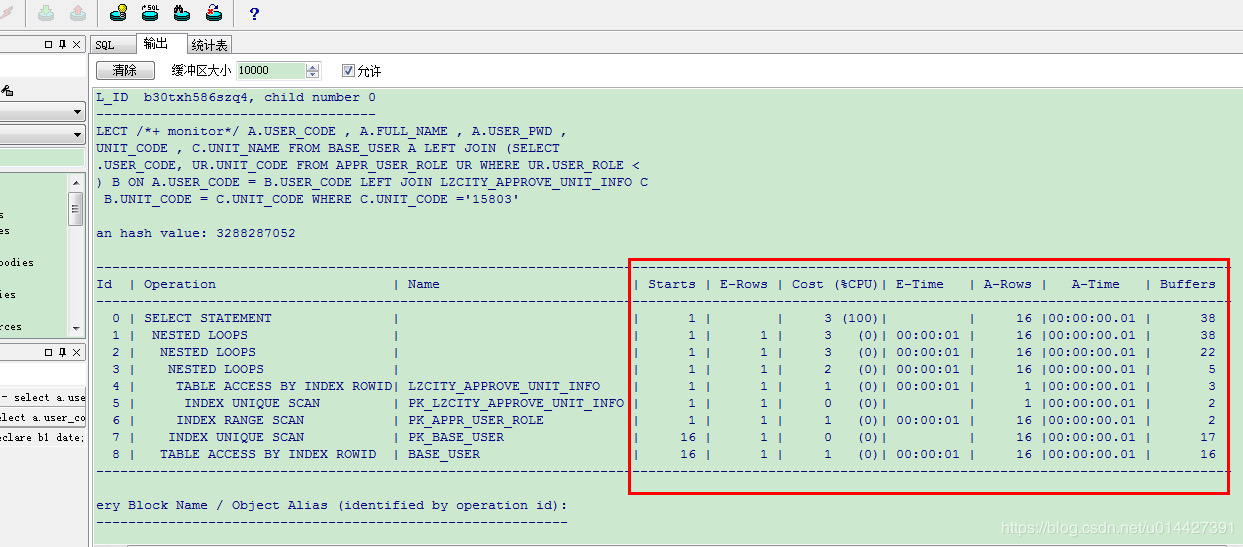Click the 'E-Time' column header text
The width and height of the screenshot is (1243, 547).
(920, 284)
